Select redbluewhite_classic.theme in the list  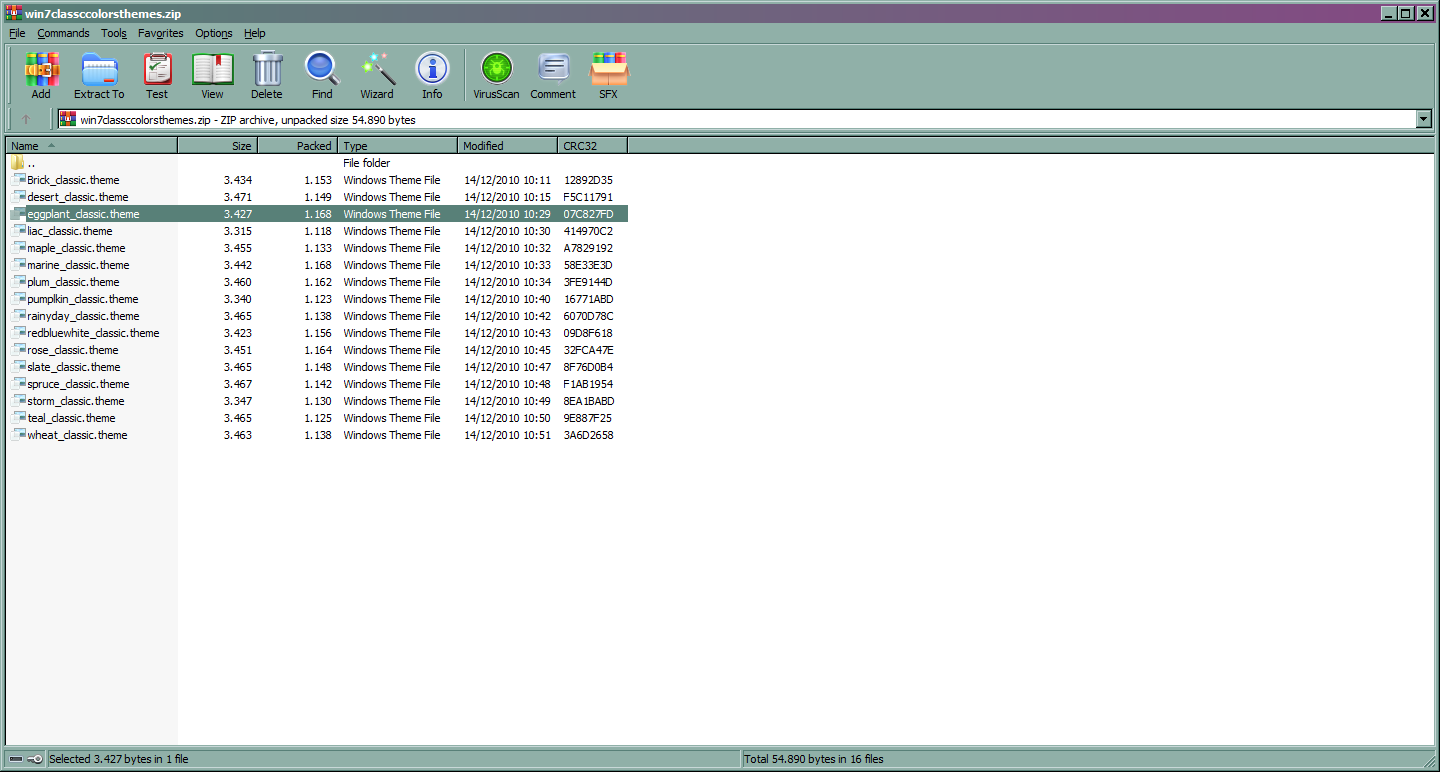coord(93,333)
